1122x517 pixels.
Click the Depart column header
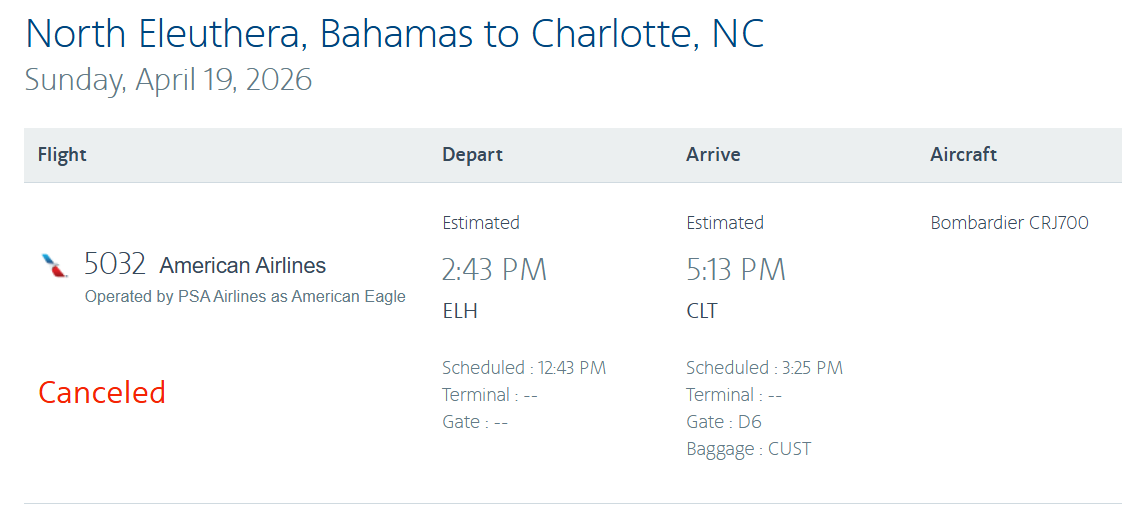click(x=472, y=155)
